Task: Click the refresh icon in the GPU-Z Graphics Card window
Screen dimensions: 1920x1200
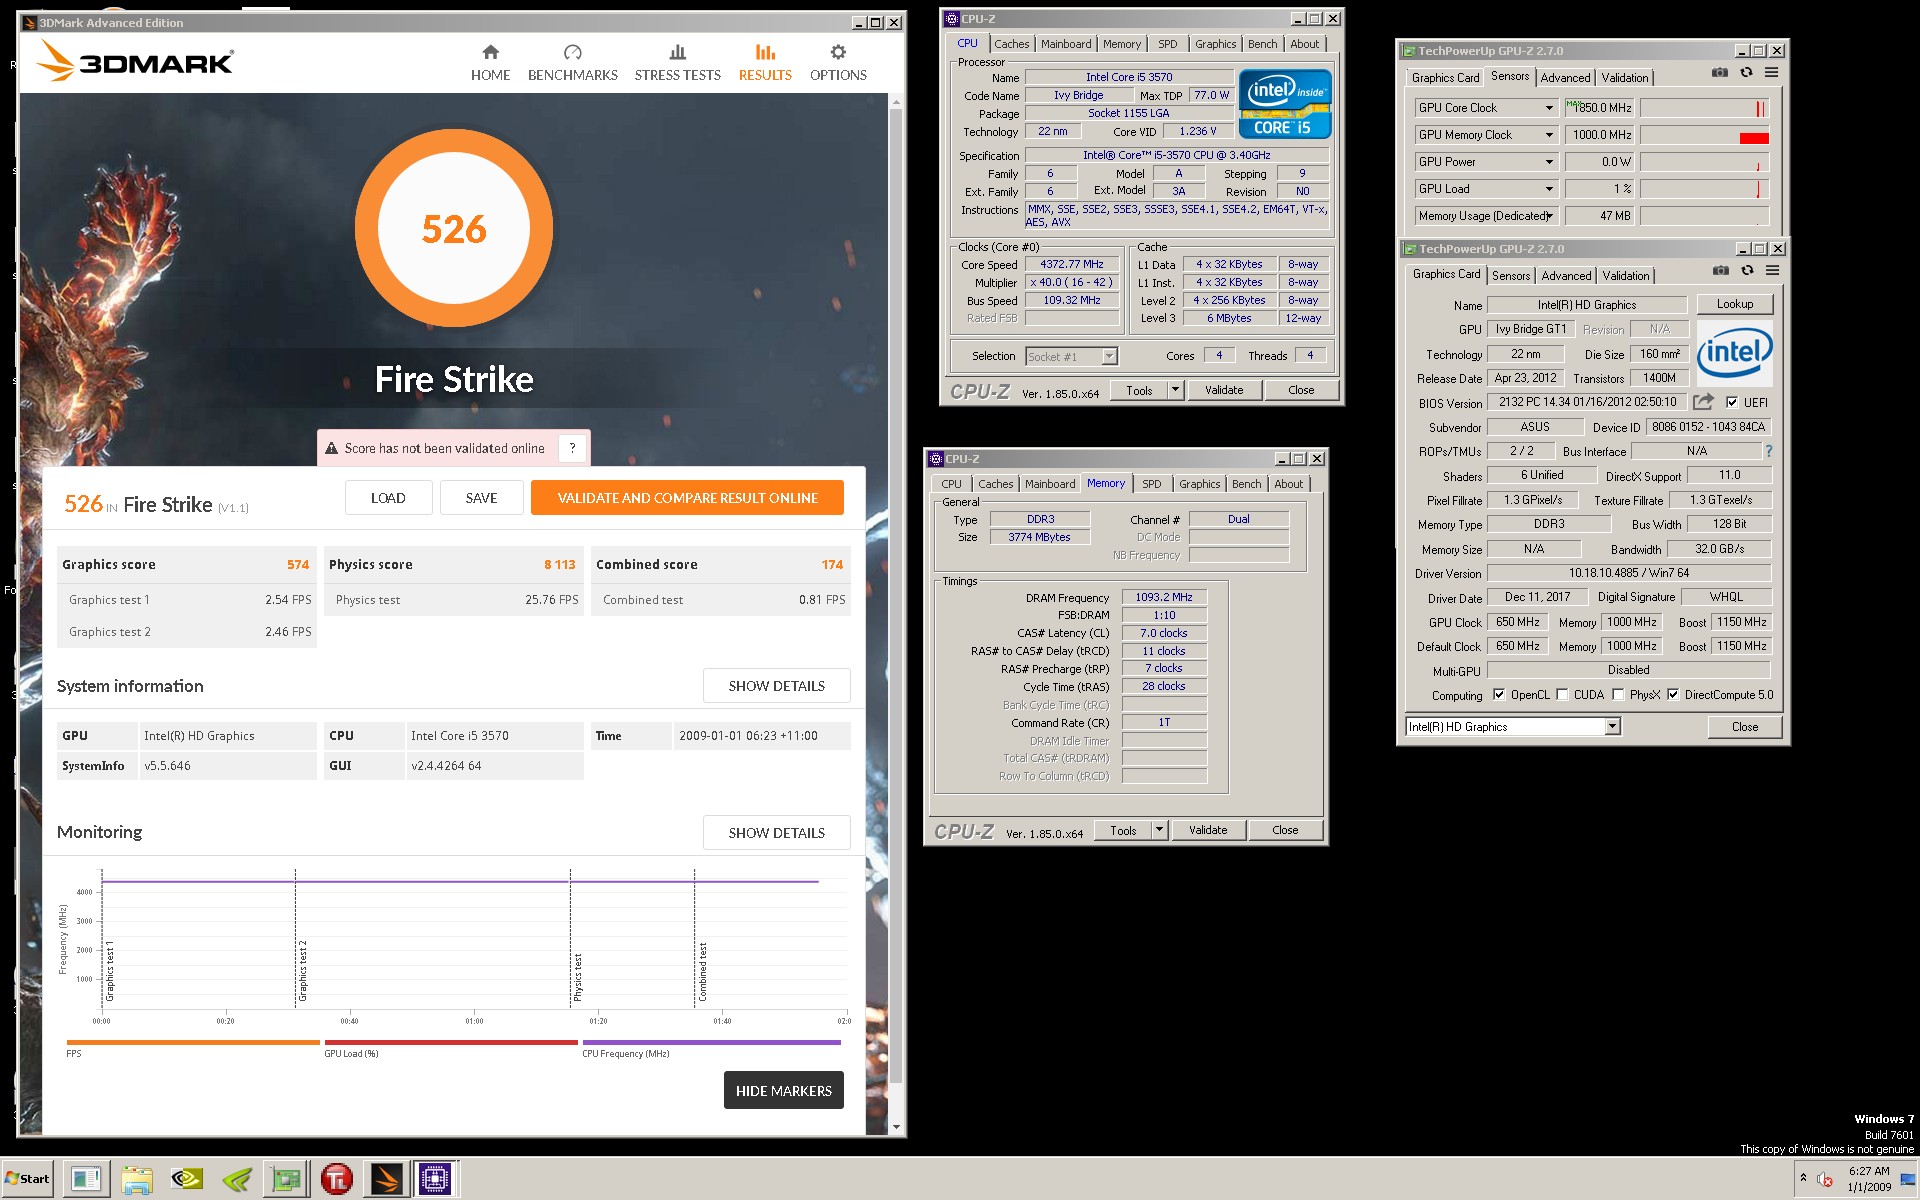Action: click(1747, 271)
